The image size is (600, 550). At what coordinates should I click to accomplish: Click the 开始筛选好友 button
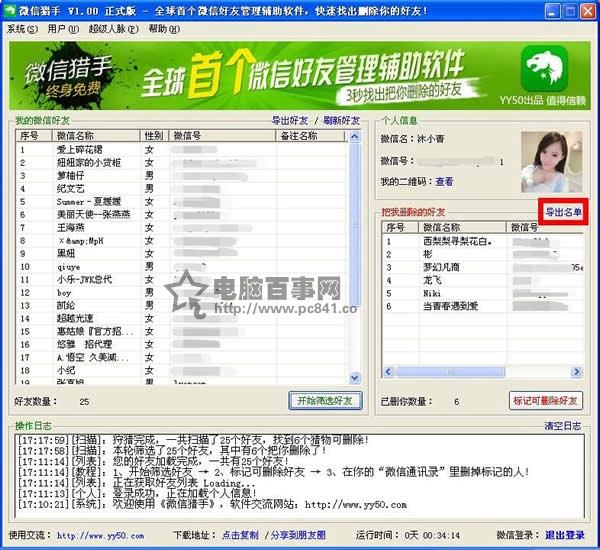pos(325,401)
